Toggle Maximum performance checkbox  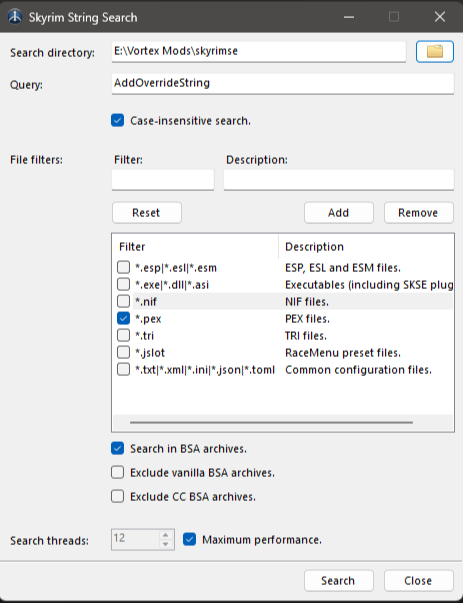(x=190, y=540)
